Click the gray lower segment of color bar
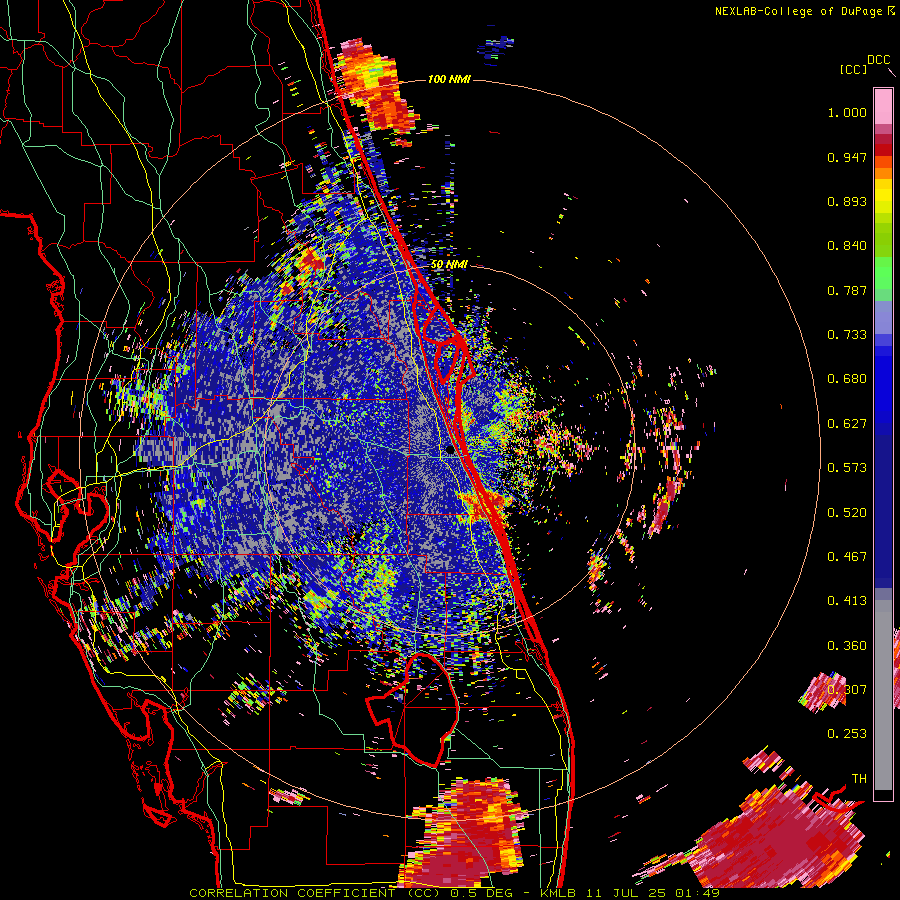 click(883, 695)
